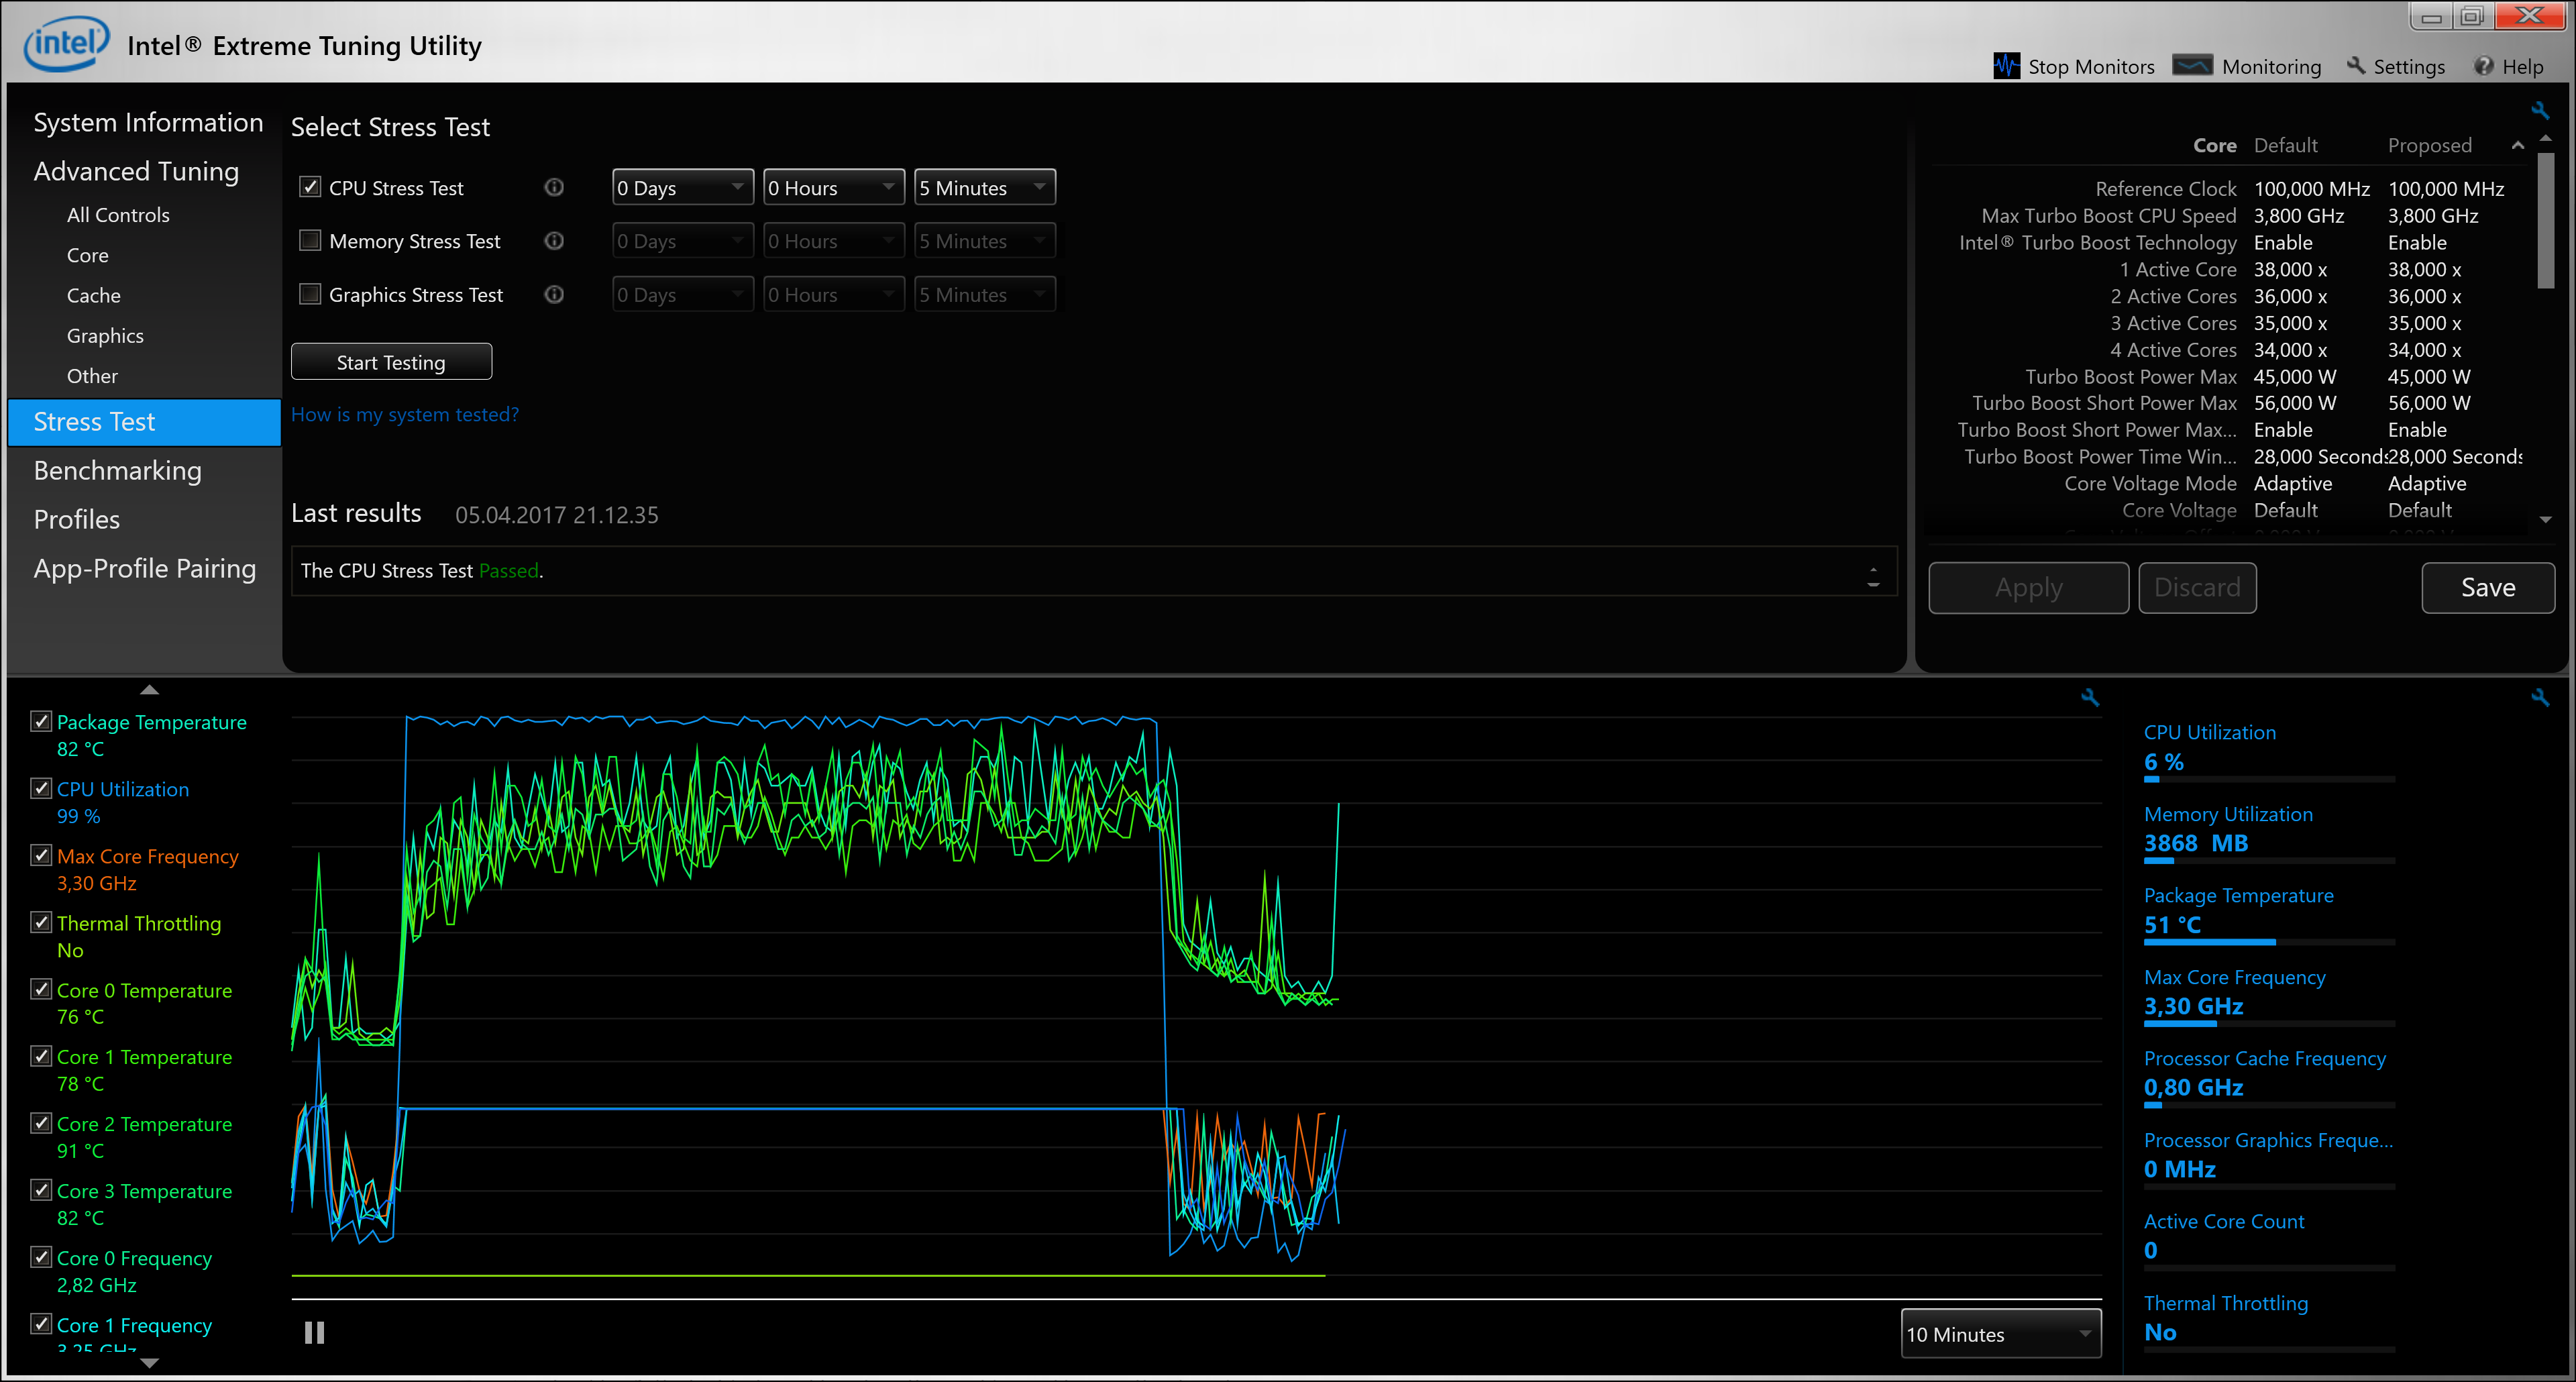The height and width of the screenshot is (1382, 2576).
Task: Enable the CPU Stress Test checkbox
Action: point(310,187)
